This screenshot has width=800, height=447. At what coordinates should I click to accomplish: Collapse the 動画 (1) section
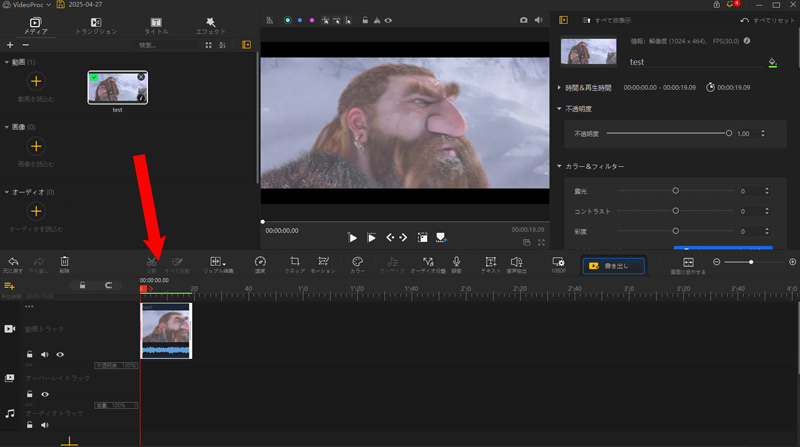click(7, 62)
